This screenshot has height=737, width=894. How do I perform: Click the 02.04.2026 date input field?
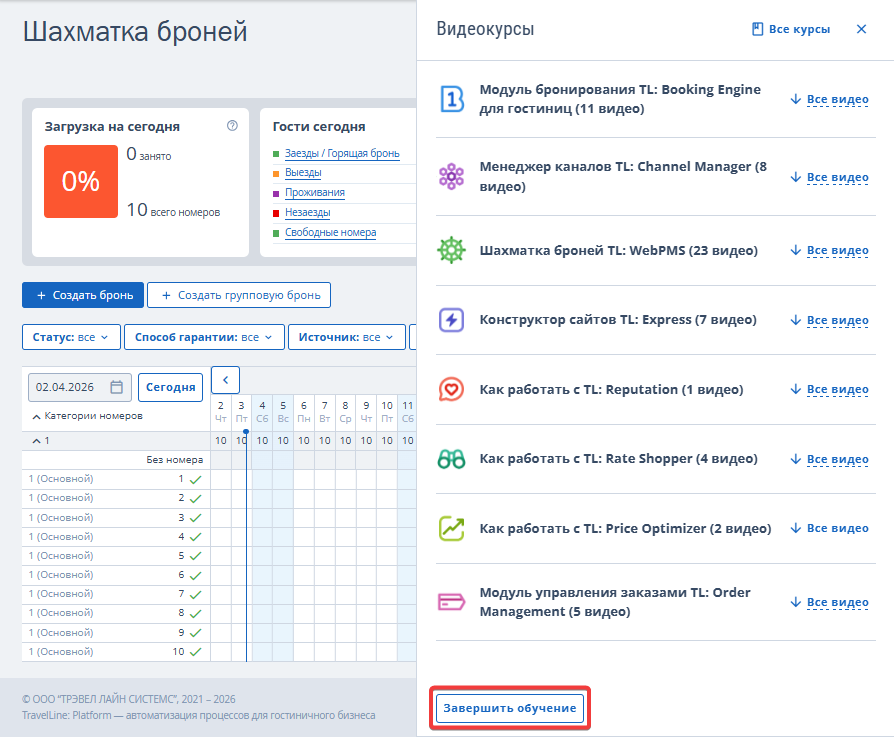[68, 387]
